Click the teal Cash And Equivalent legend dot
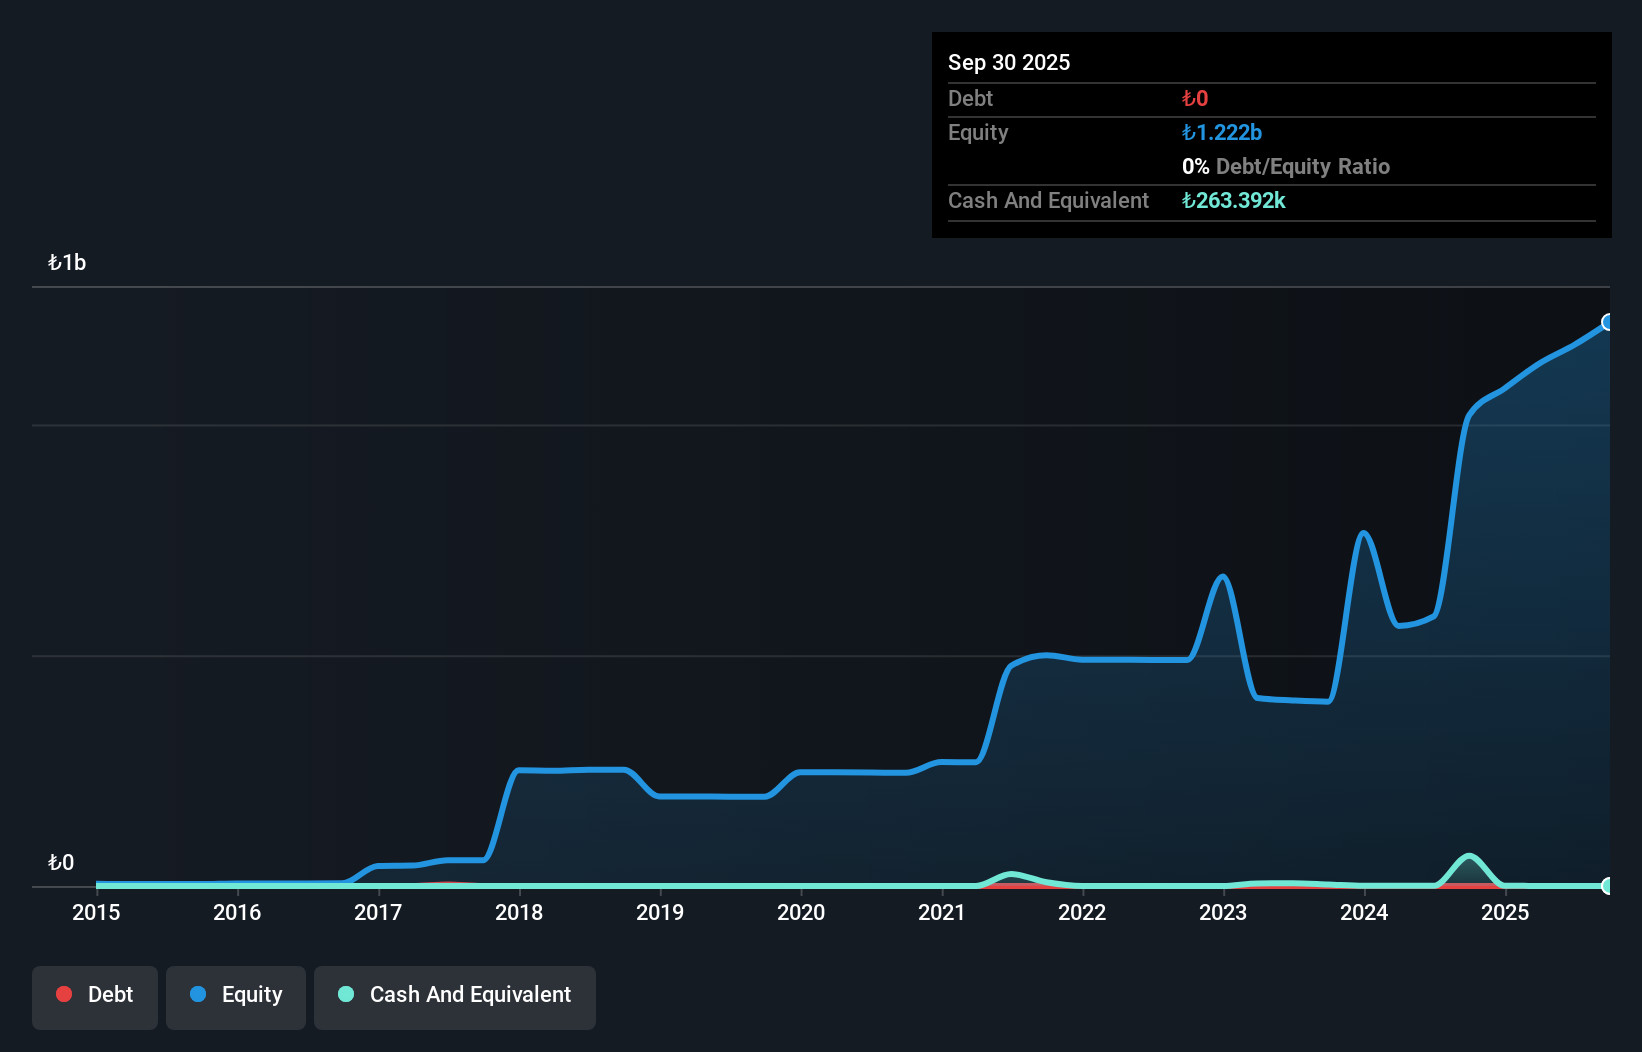The image size is (1642, 1052). point(345,994)
